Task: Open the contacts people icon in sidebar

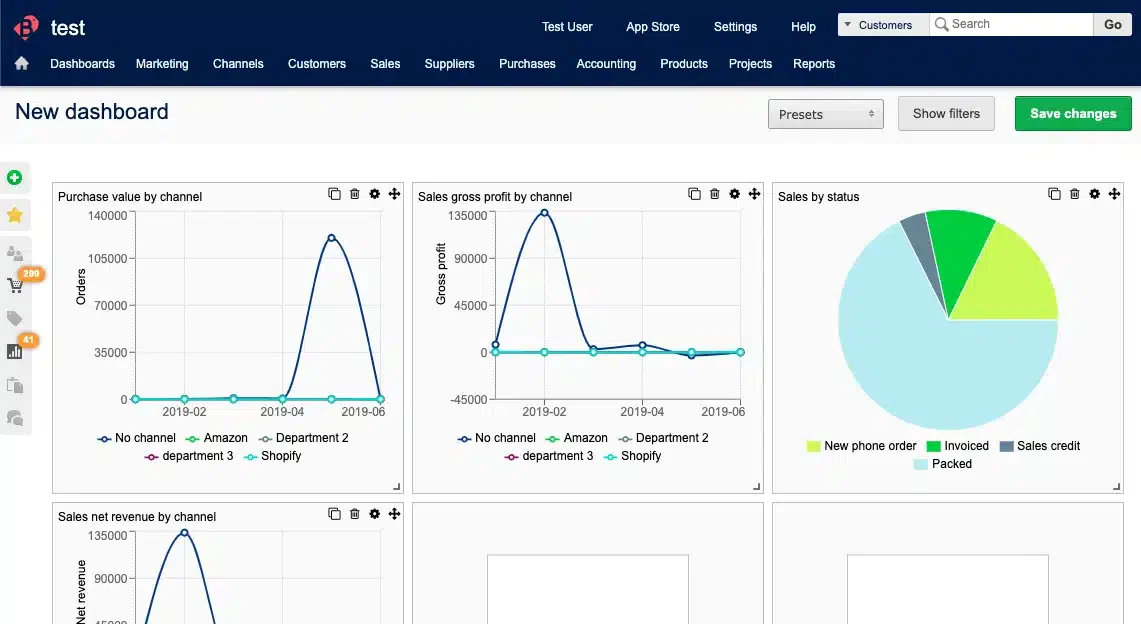Action: (x=15, y=253)
